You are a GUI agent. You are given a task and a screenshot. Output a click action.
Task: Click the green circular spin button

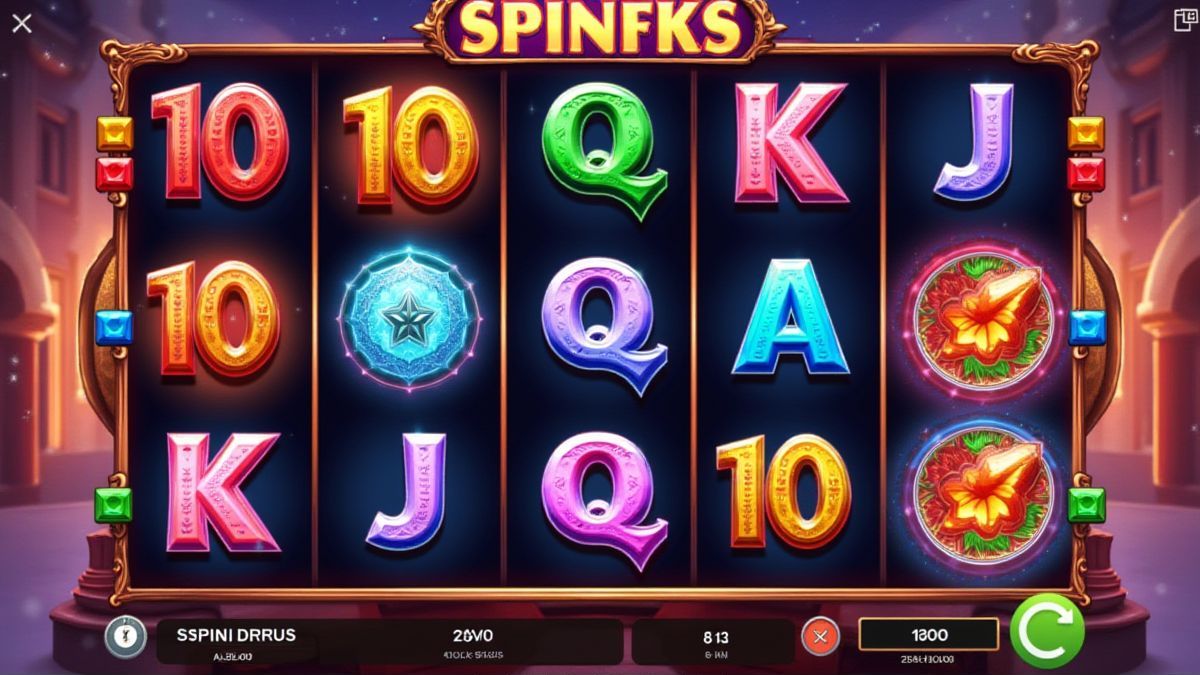(x=1047, y=634)
